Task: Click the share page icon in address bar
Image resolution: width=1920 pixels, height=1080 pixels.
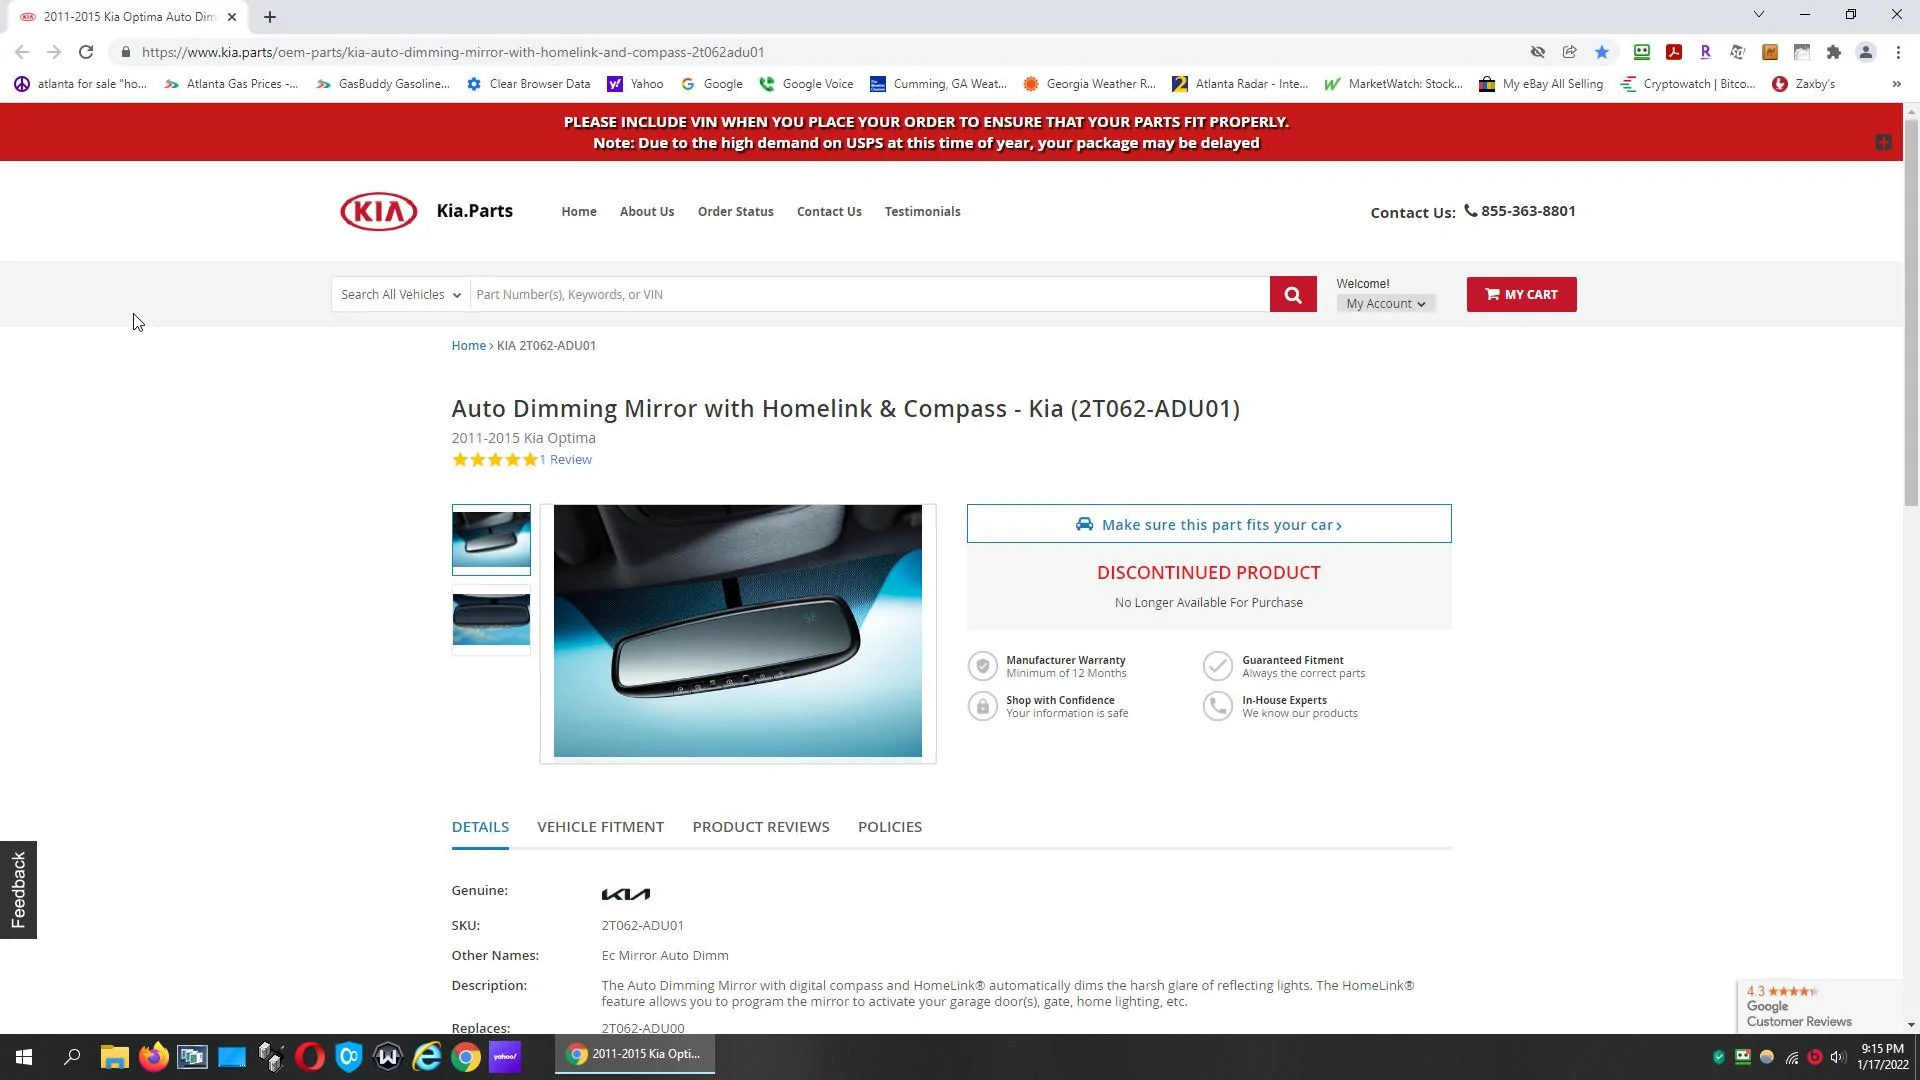Action: tap(1570, 52)
